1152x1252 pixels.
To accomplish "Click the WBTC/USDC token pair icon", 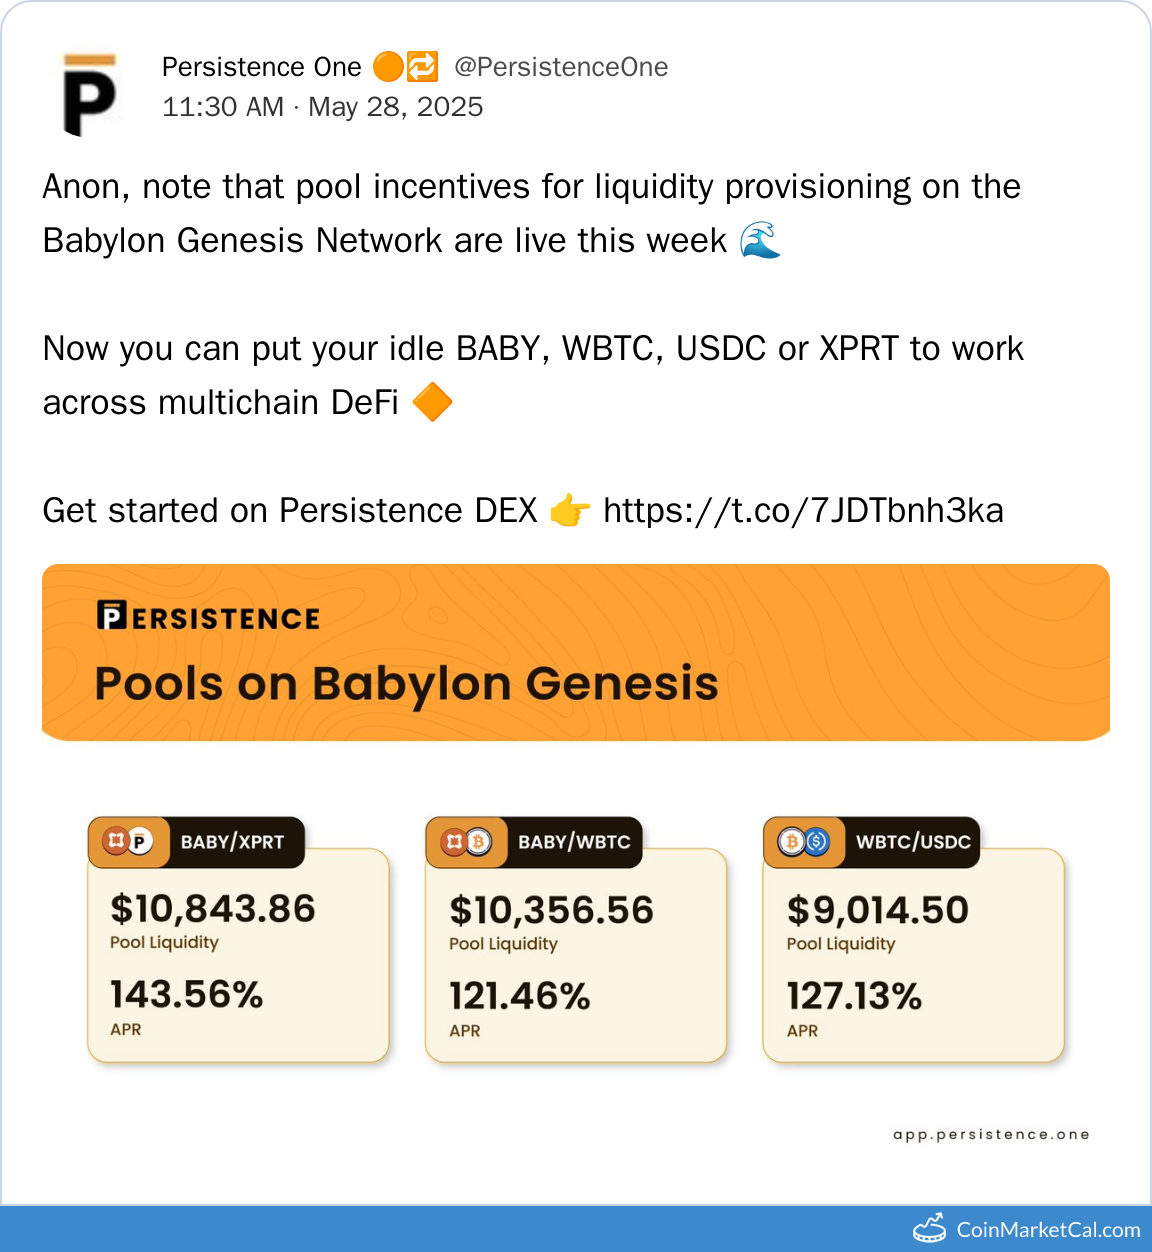I will pyautogui.click(x=804, y=842).
